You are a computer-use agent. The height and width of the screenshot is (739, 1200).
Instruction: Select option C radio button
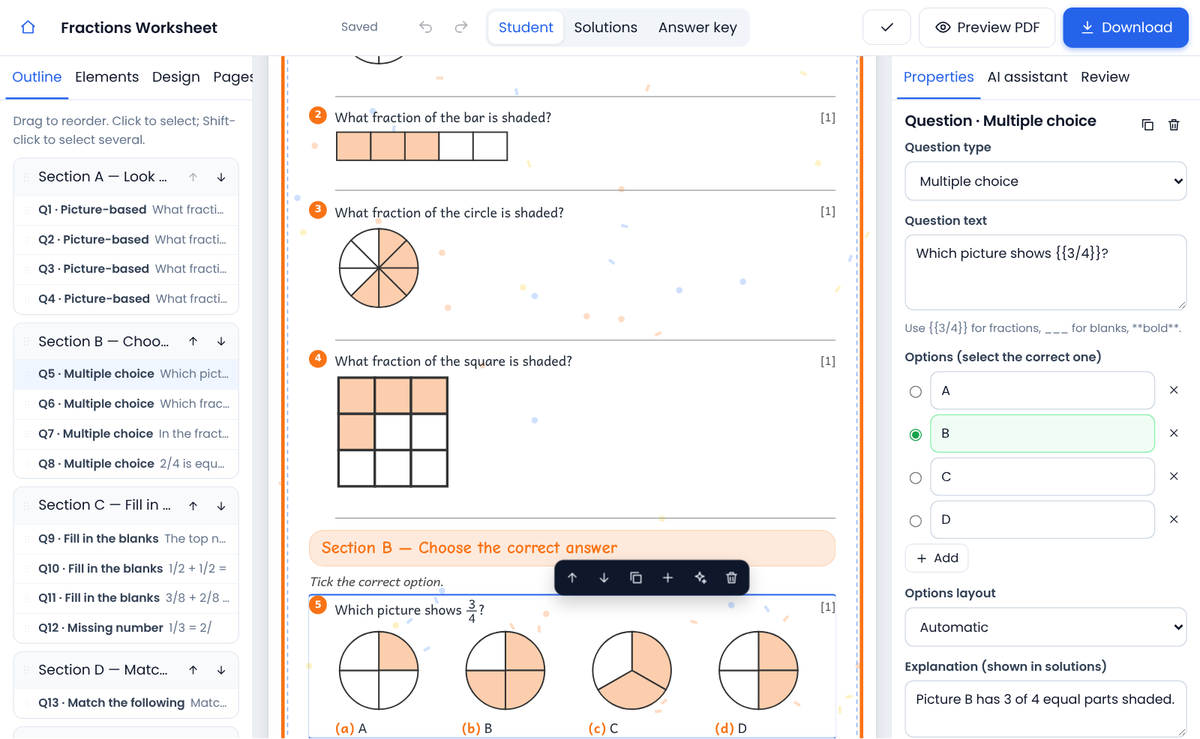[x=915, y=478]
